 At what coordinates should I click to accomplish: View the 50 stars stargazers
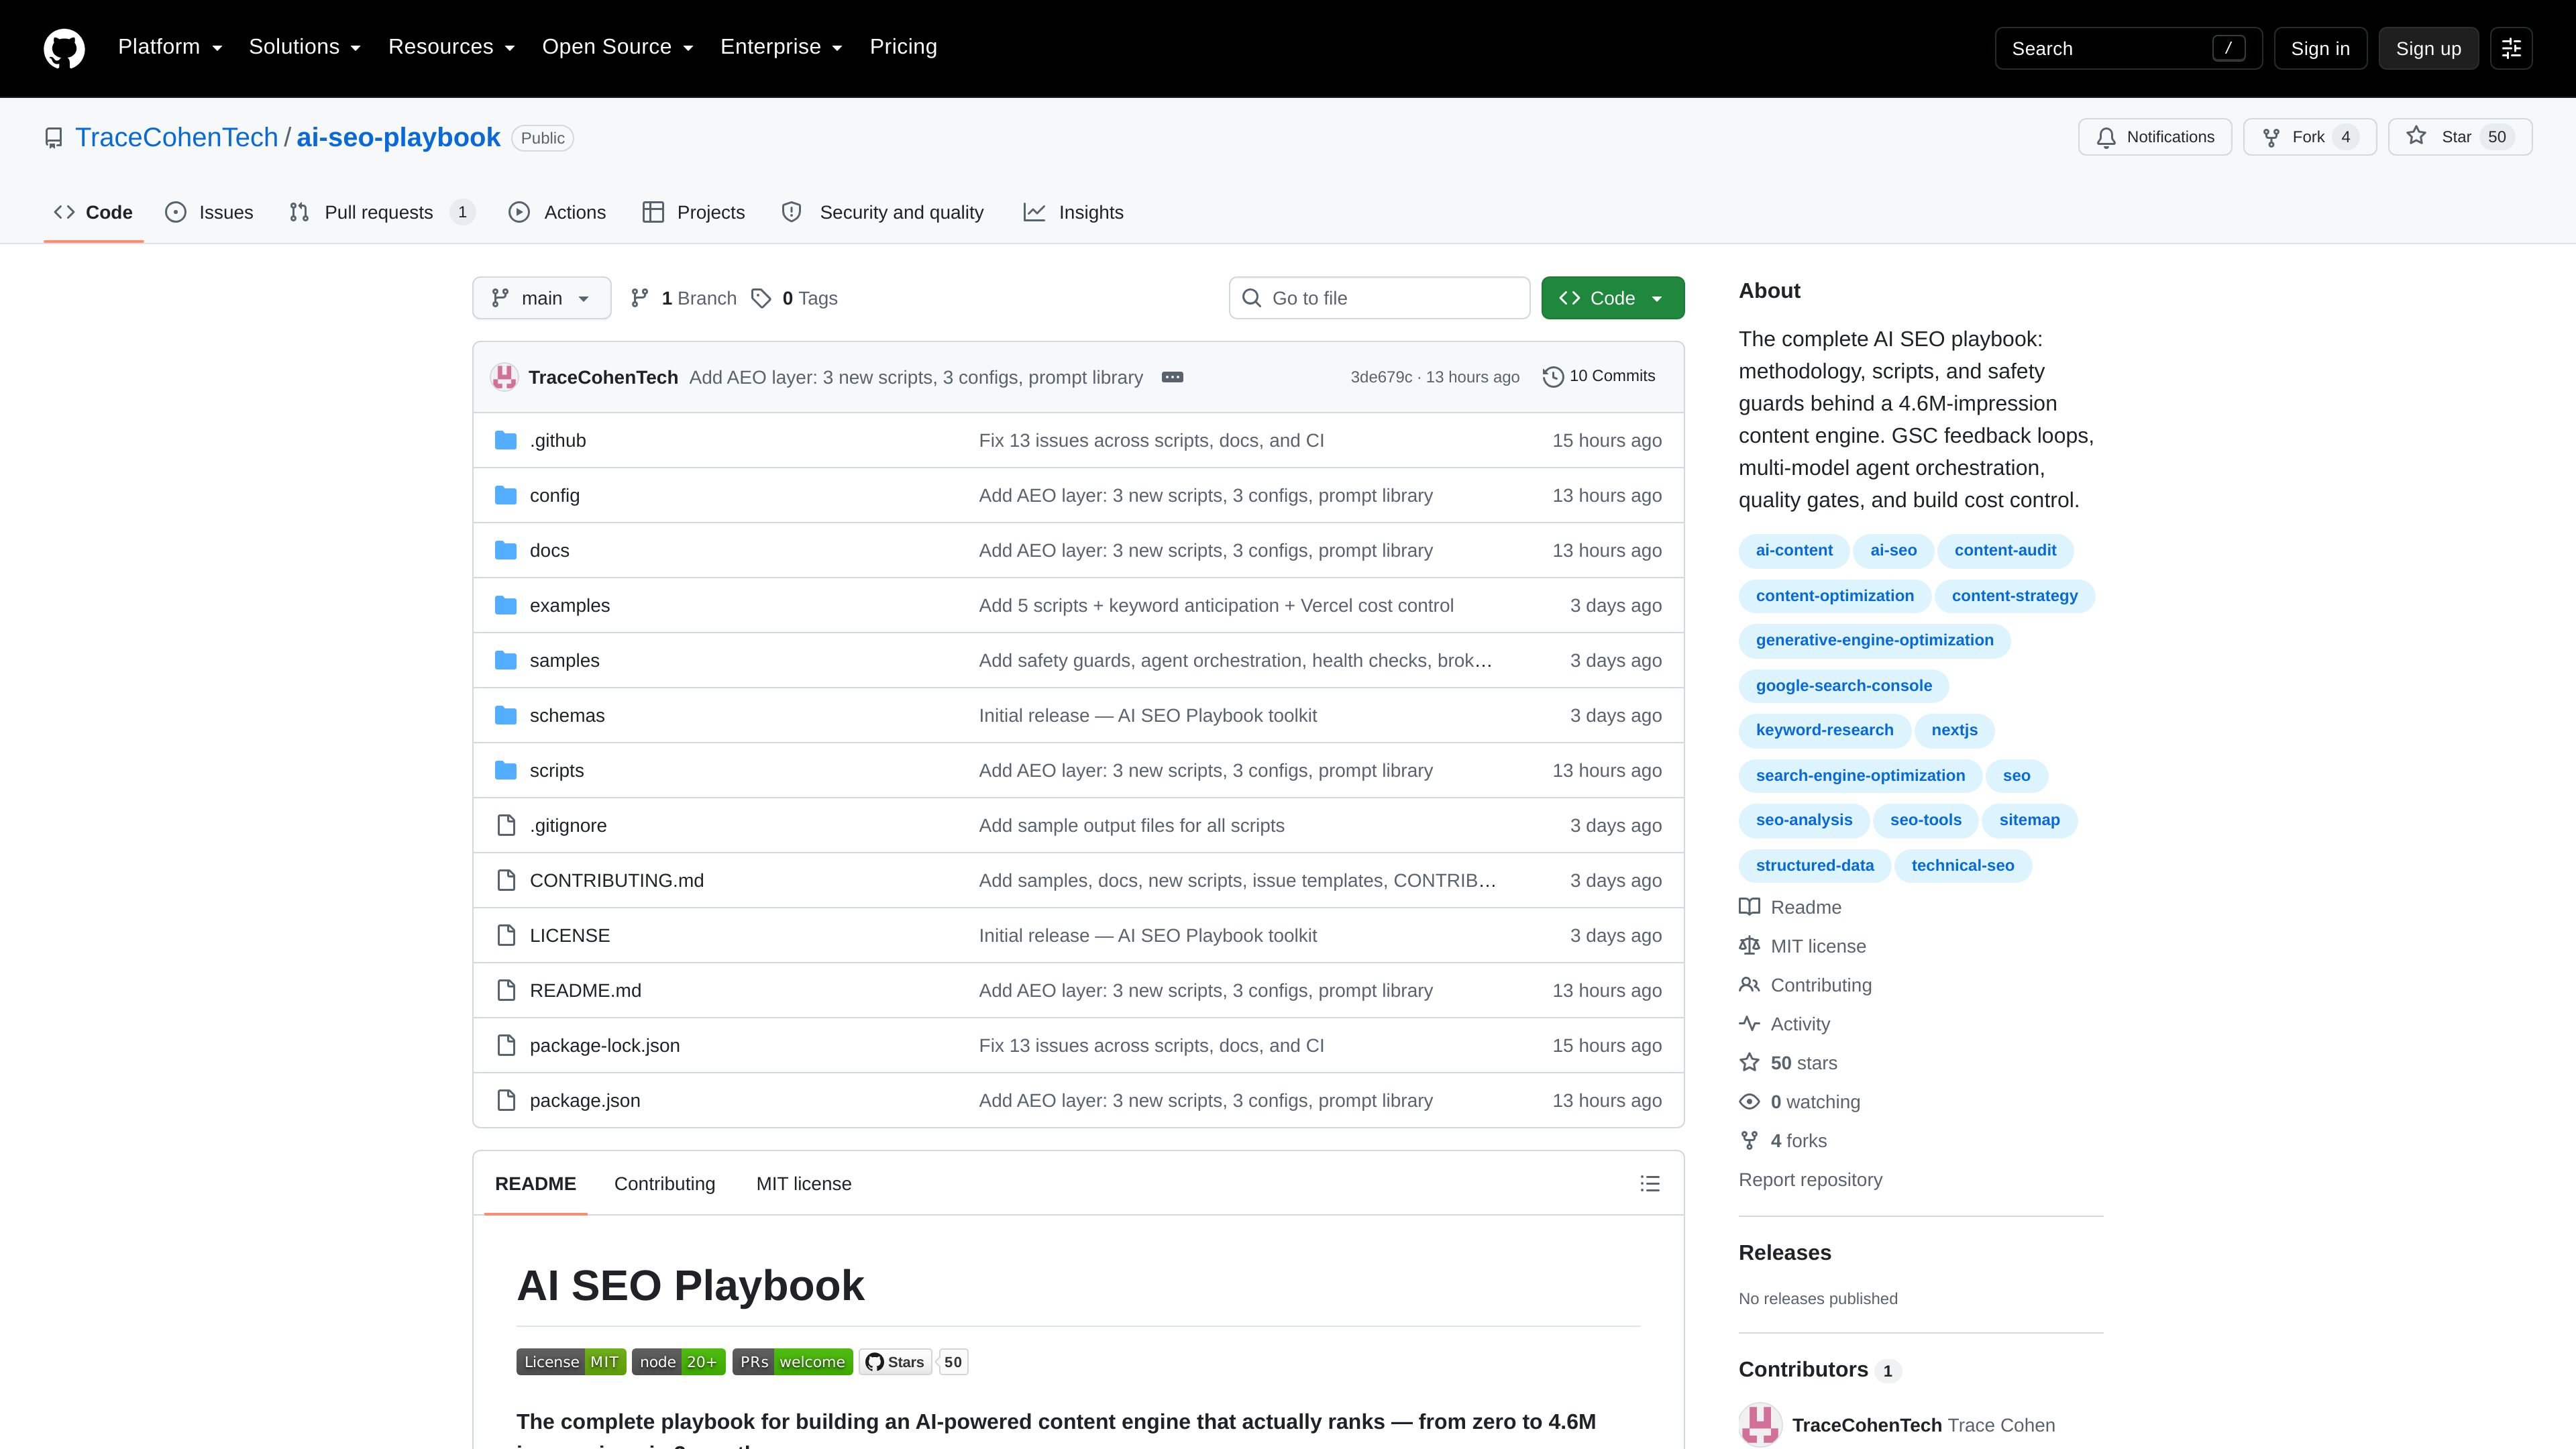point(1788,1063)
